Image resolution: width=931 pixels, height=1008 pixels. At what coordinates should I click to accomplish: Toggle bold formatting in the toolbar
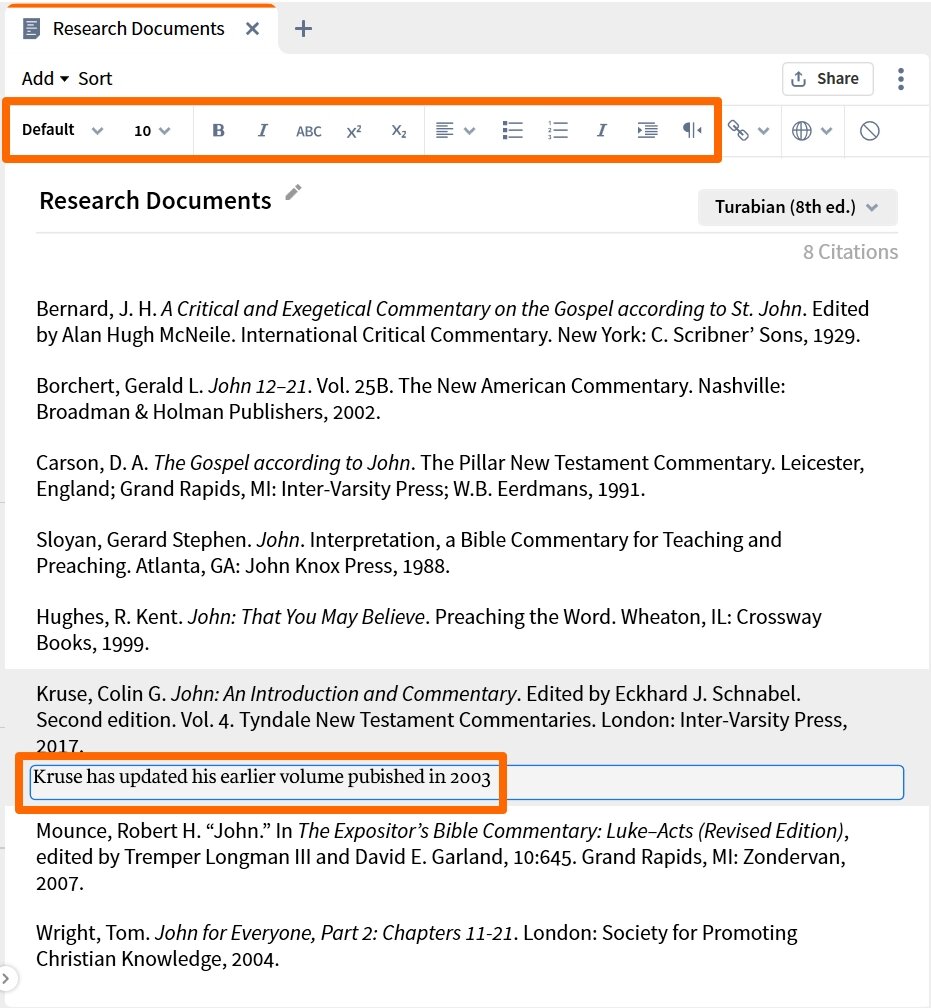coord(218,131)
